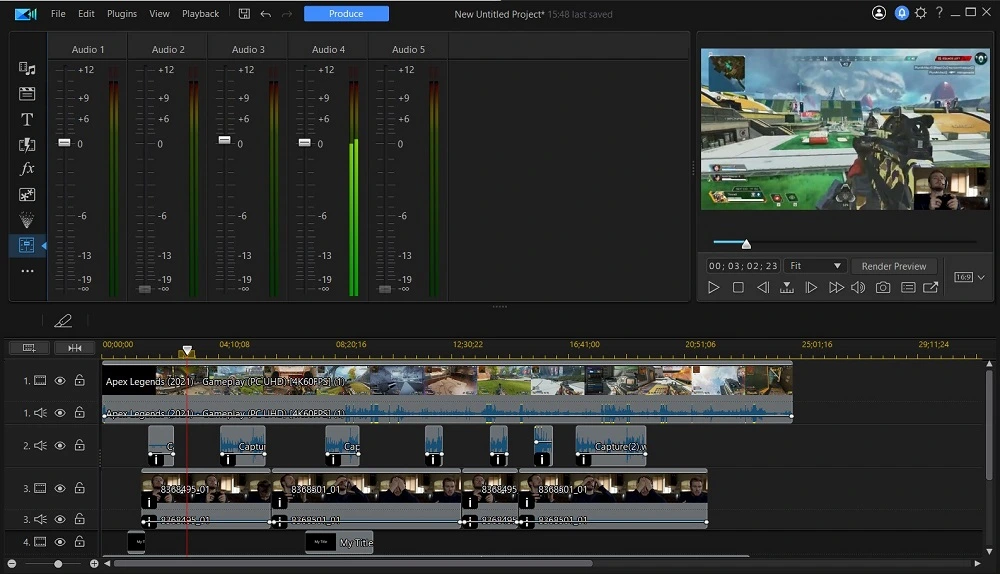Take a snapshot with the camera icon
1000x574 pixels.
tap(883, 288)
